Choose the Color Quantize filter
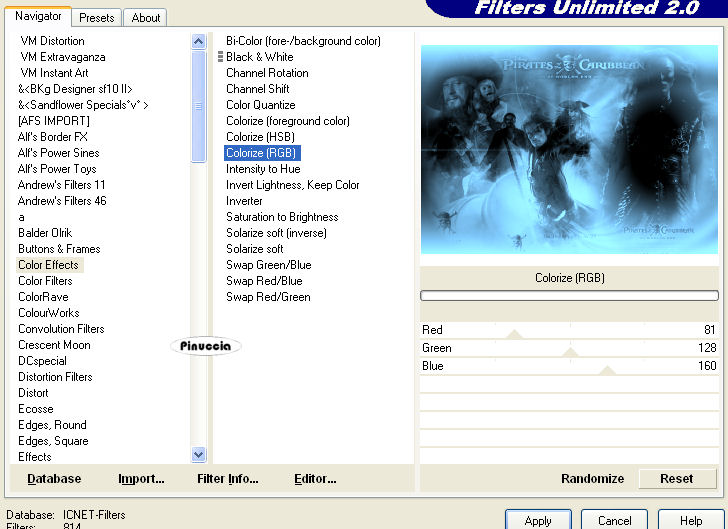The width and height of the screenshot is (728, 529). coord(260,105)
